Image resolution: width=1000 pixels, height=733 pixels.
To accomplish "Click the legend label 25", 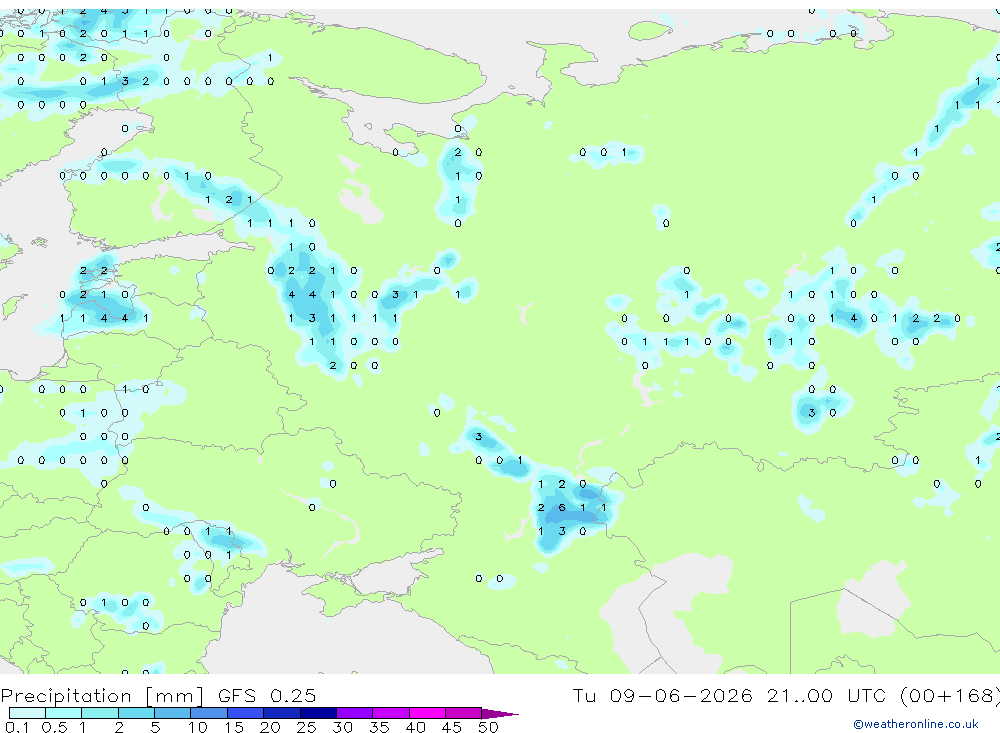I will (x=306, y=727).
